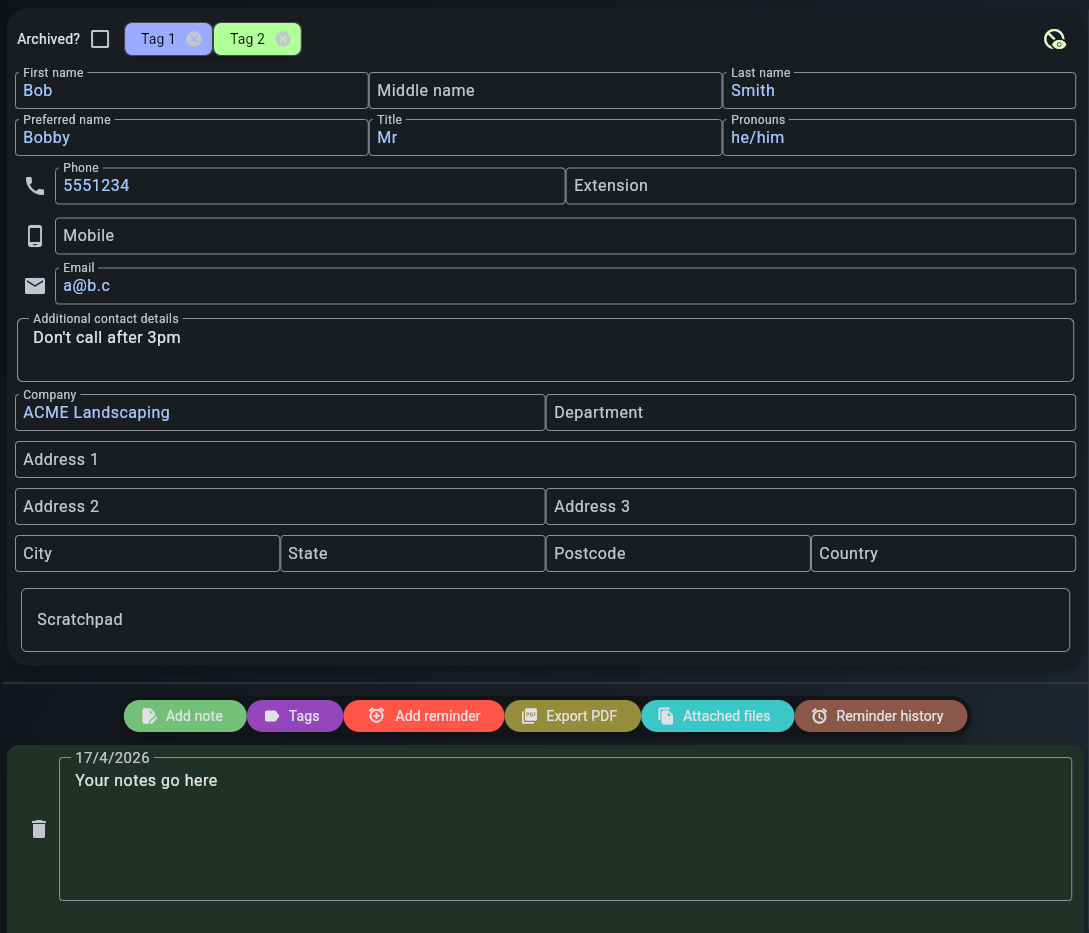
Task: Select the green Tag 2 chip
Action: coord(257,39)
